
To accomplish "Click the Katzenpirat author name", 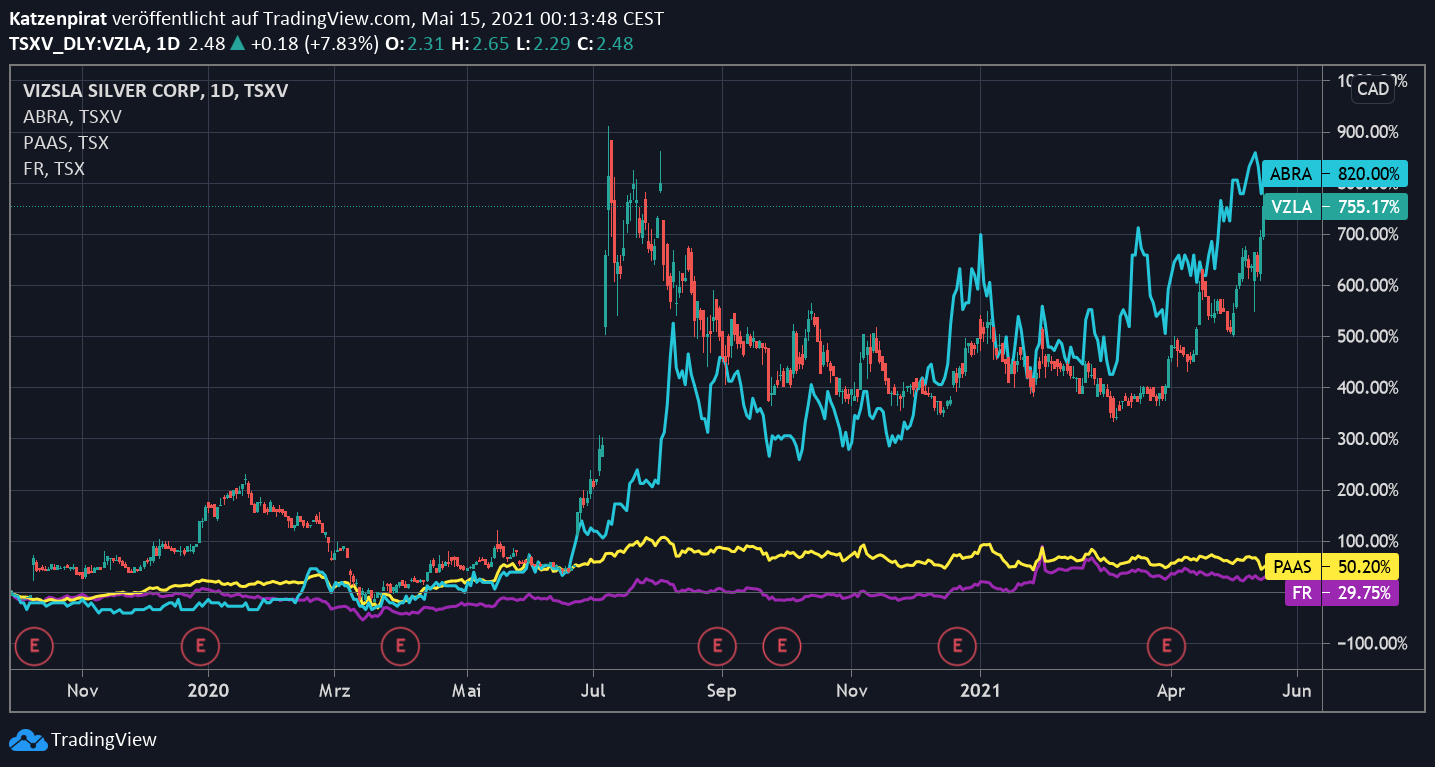I will (x=58, y=19).
